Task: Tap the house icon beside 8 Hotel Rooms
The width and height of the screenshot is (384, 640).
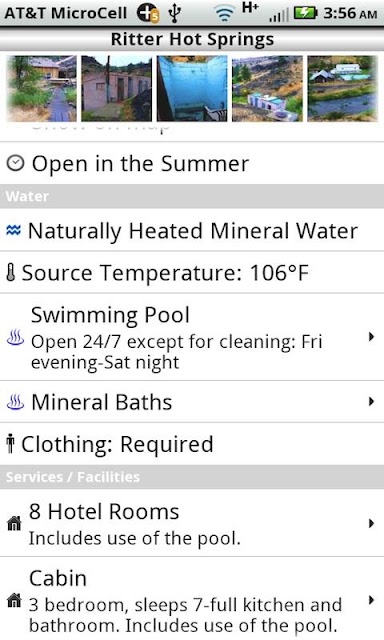Action: [14, 523]
